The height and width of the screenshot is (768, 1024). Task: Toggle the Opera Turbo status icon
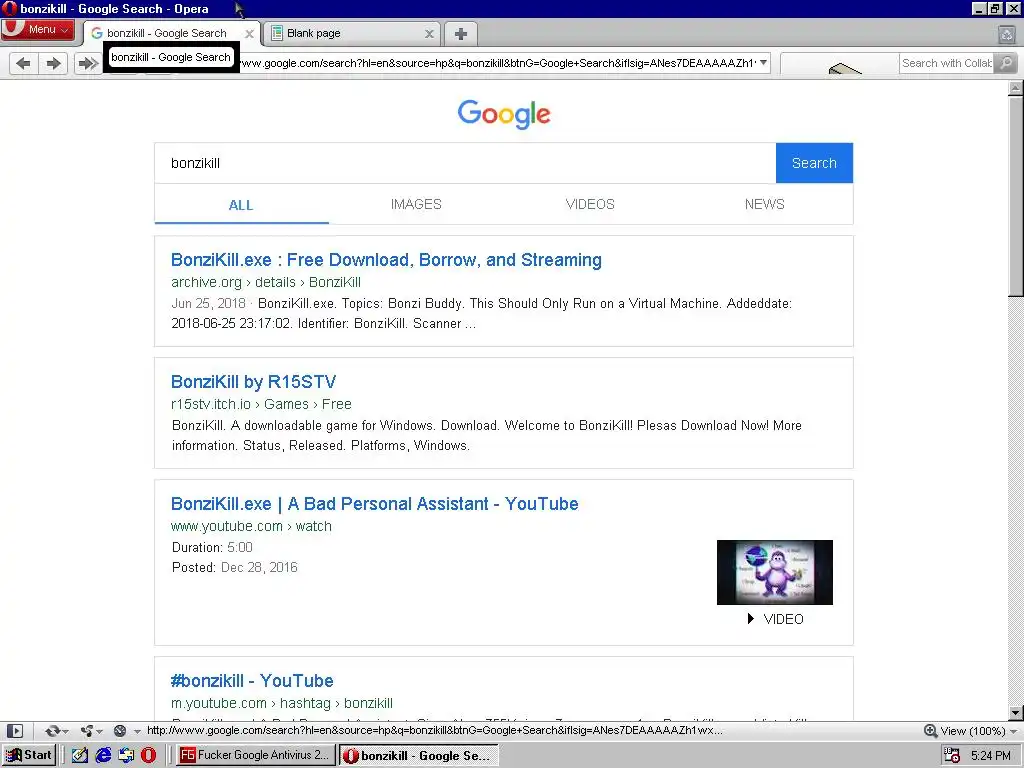[x=120, y=731]
